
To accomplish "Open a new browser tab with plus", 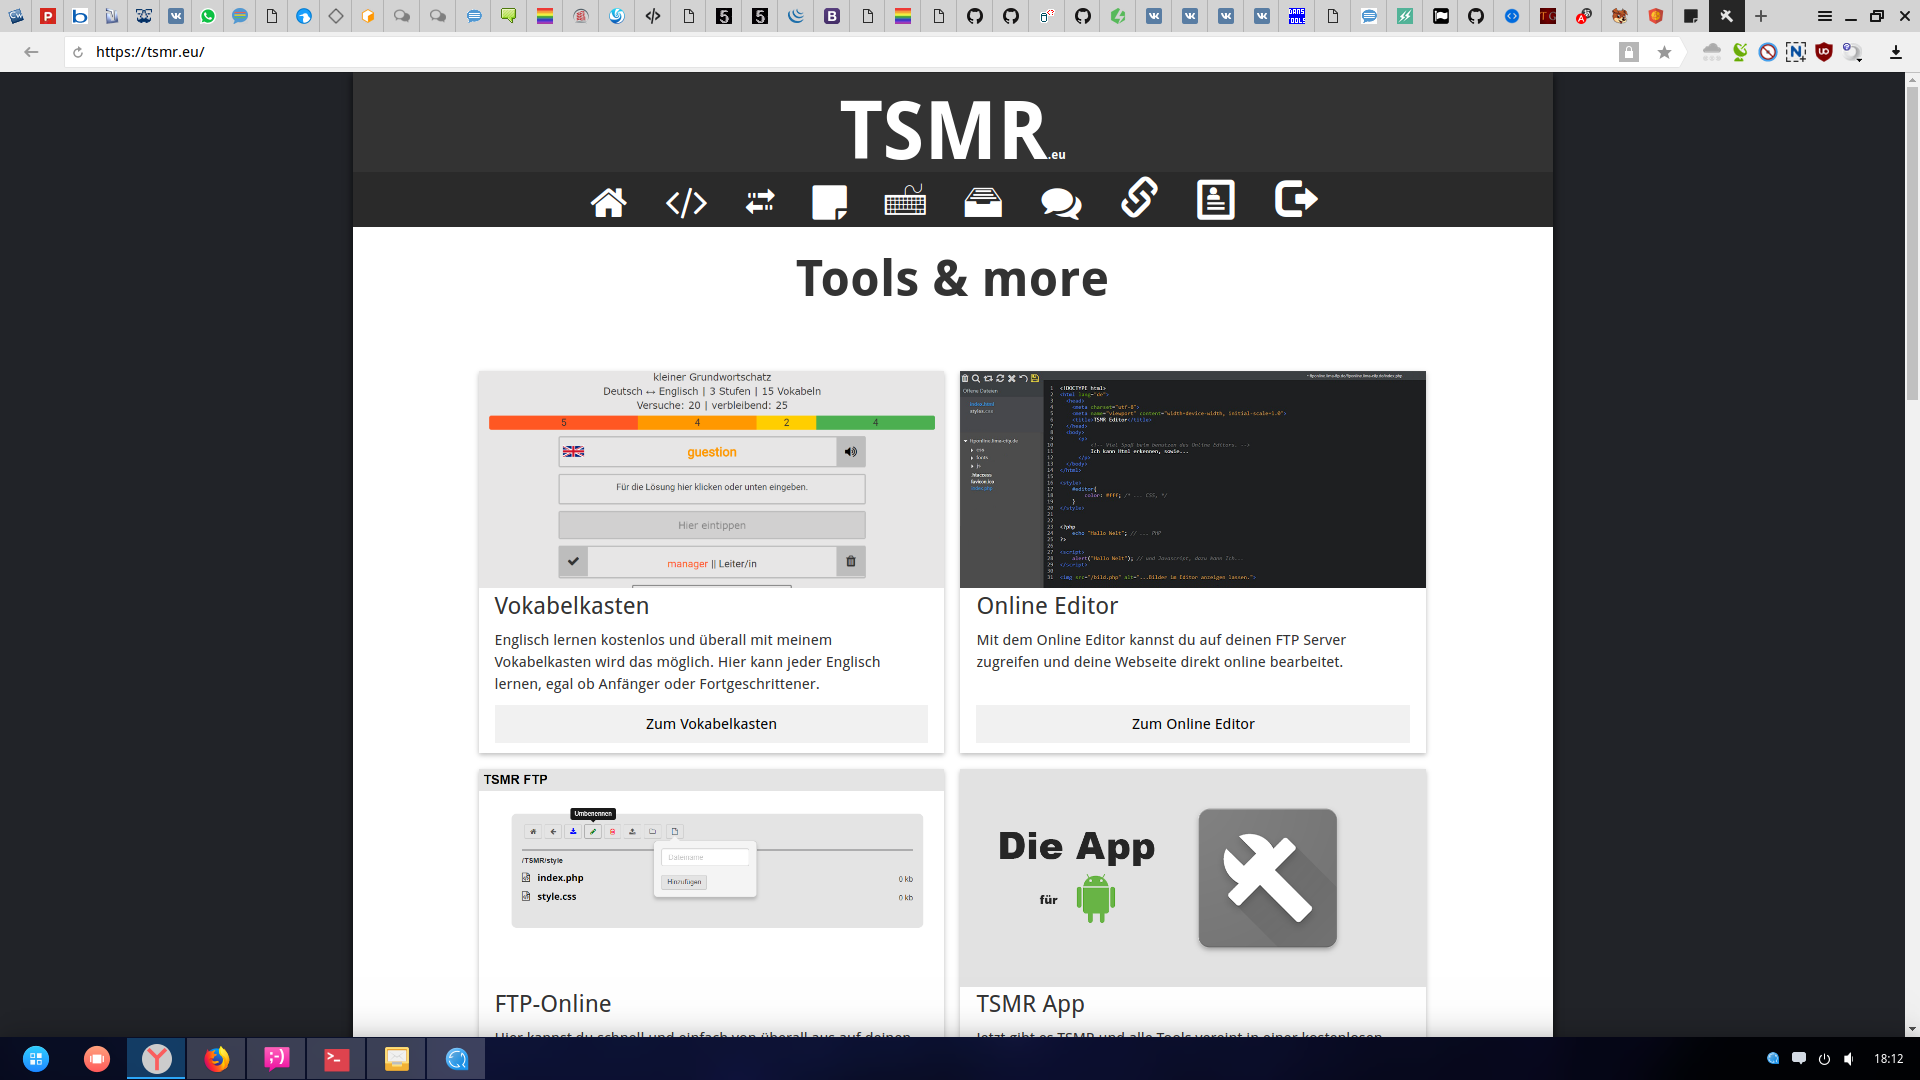I will [x=1761, y=16].
